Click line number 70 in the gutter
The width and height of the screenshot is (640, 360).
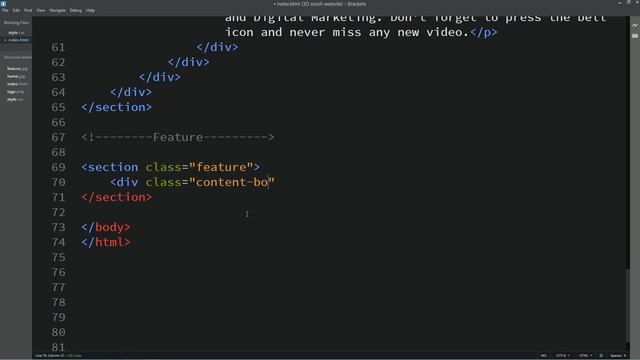tap(58, 182)
